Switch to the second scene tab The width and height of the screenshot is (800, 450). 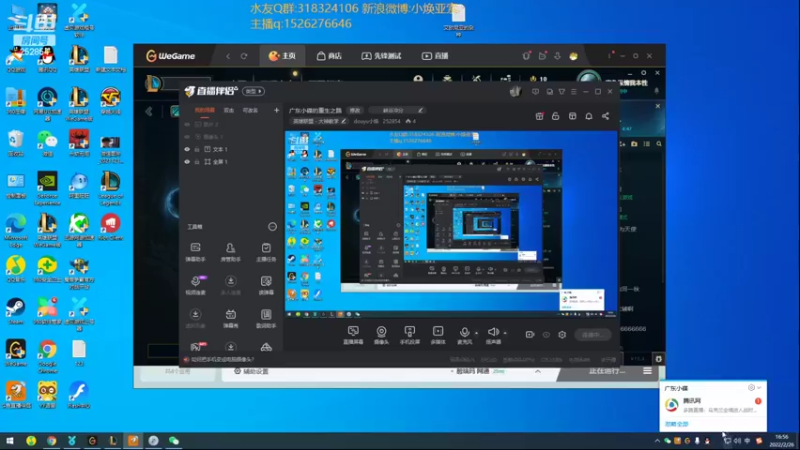[229, 110]
